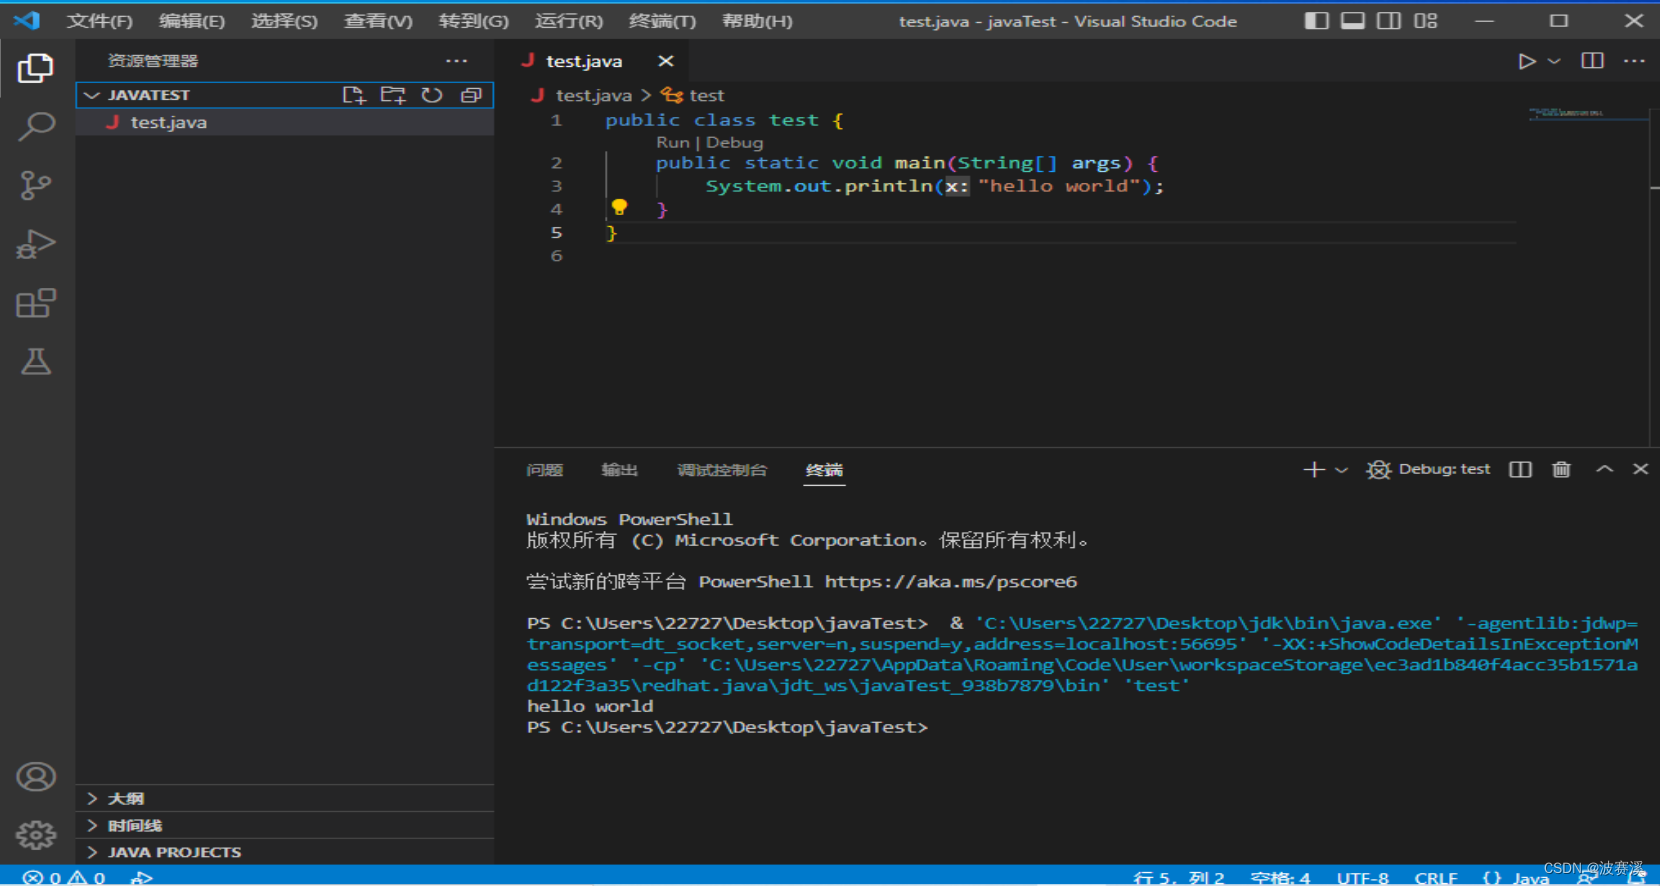
Task: Click the Debug CodeLens link
Action: (734, 142)
